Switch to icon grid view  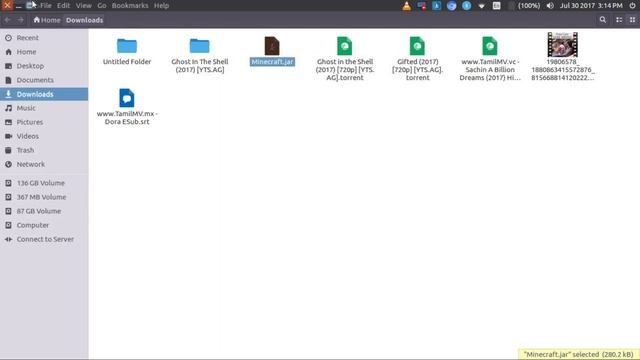632,20
